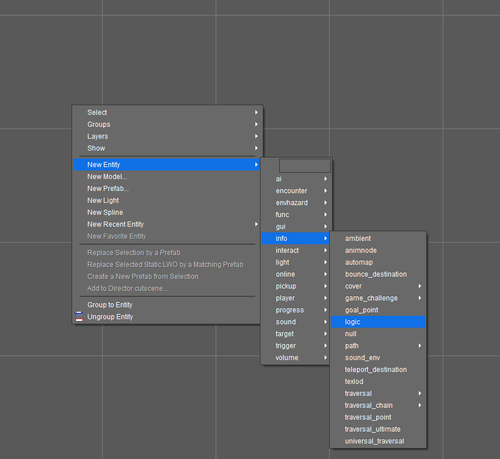Image resolution: width=500 pixels, height=459 pixels.
Task: Expand the interact entity category
Action: click(296, 251)
